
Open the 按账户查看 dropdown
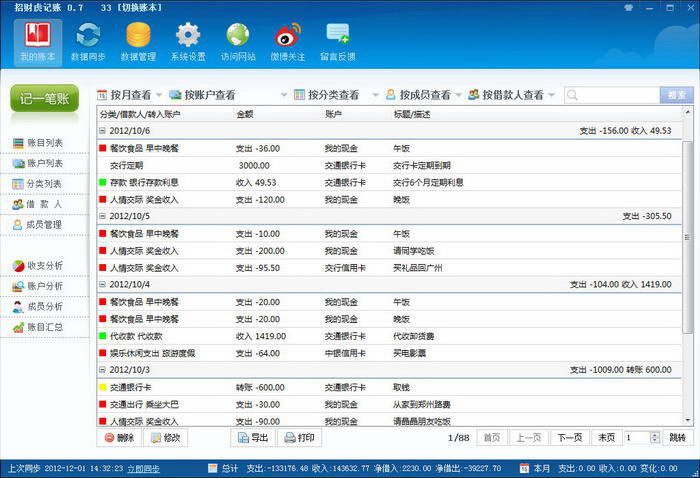pyautogui.click(x=229, y=95)
